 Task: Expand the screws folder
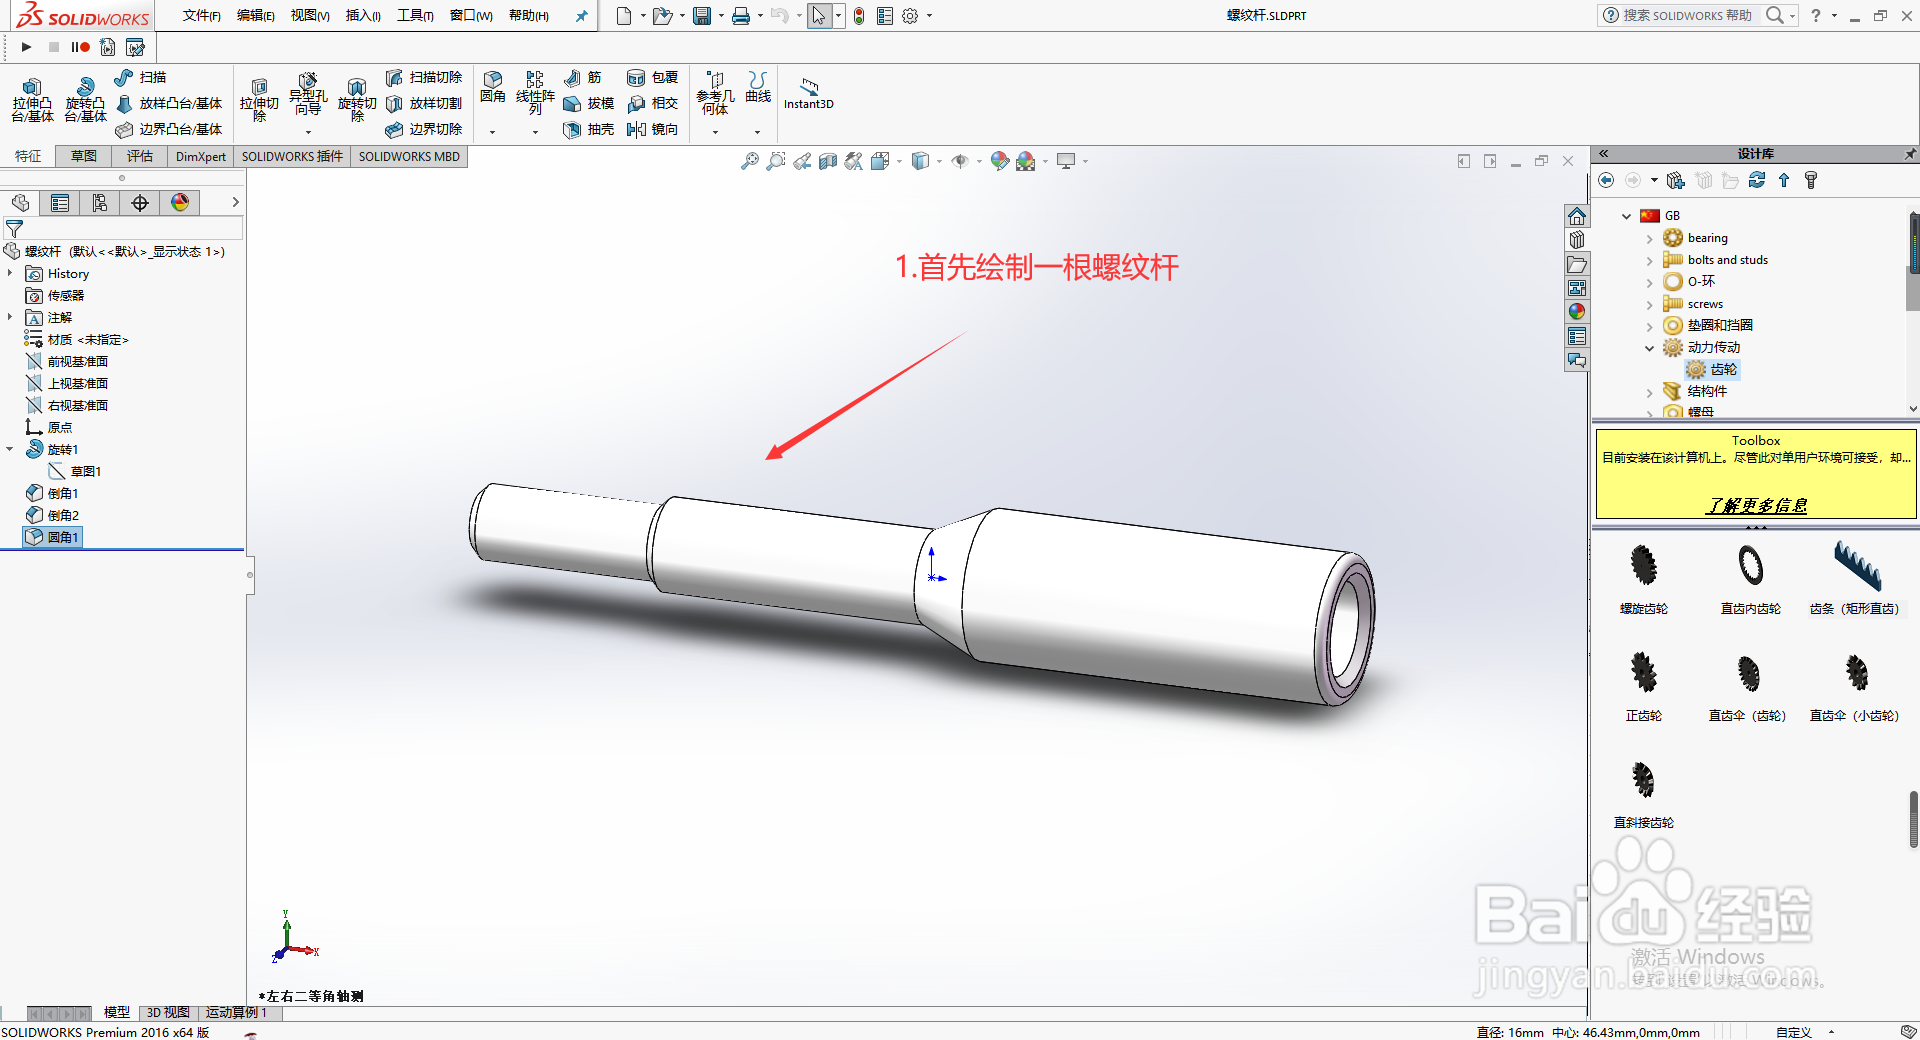coord(1650,305)
